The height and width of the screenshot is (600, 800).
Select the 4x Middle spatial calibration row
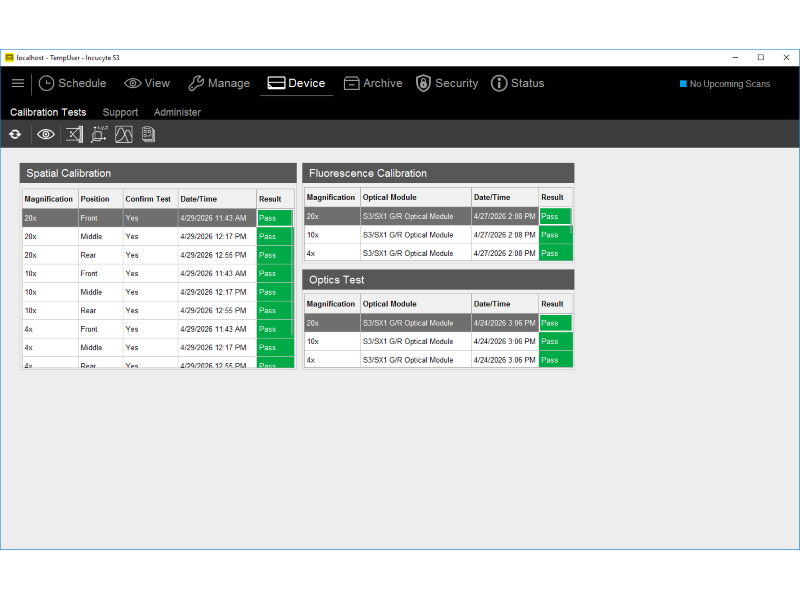click(158, 347)
